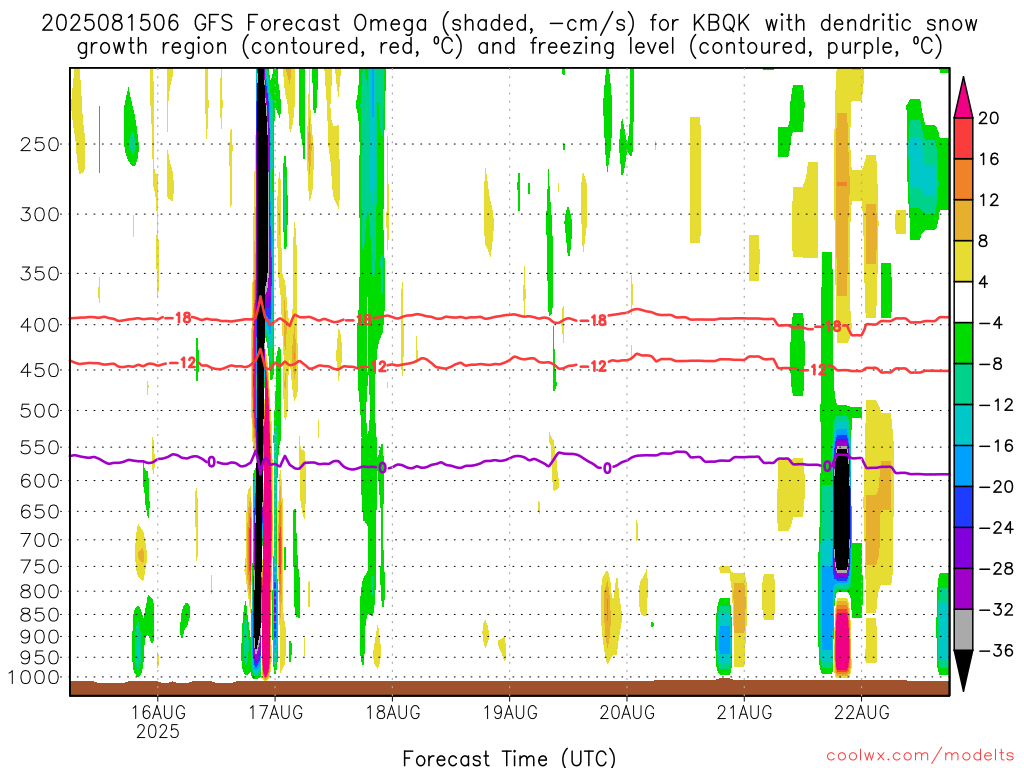Image resolution: width=1024 pixels, height=768 pixels.
Task: Click the 950 pressure level label
Action: click(39, 658)
